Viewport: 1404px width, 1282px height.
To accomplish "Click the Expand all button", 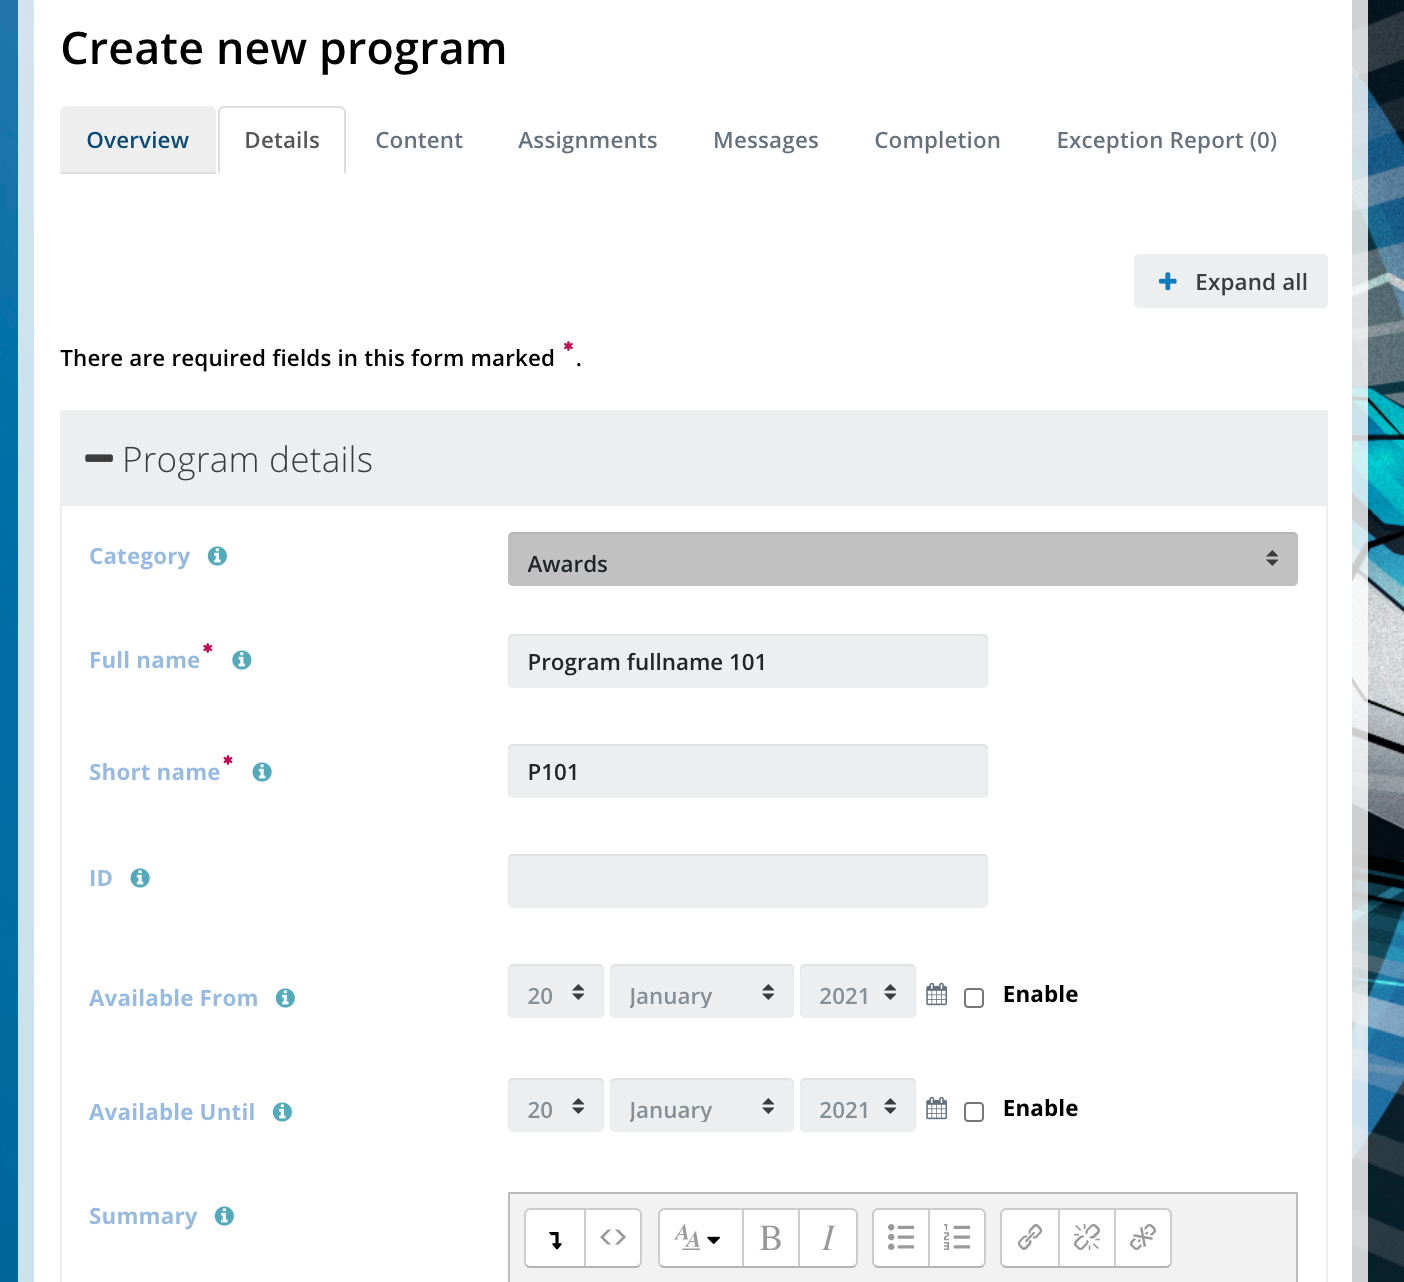I will [x=1230, y=281].
